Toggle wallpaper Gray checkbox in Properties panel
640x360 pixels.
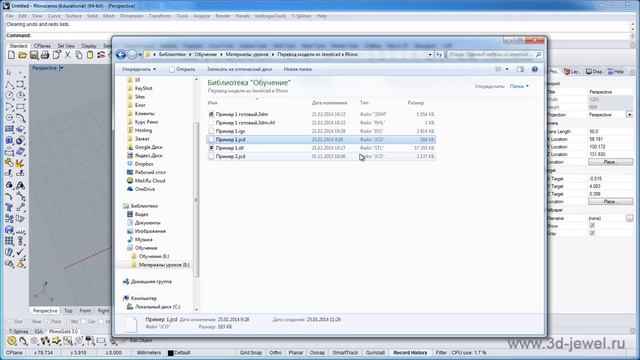click(592, 233)
